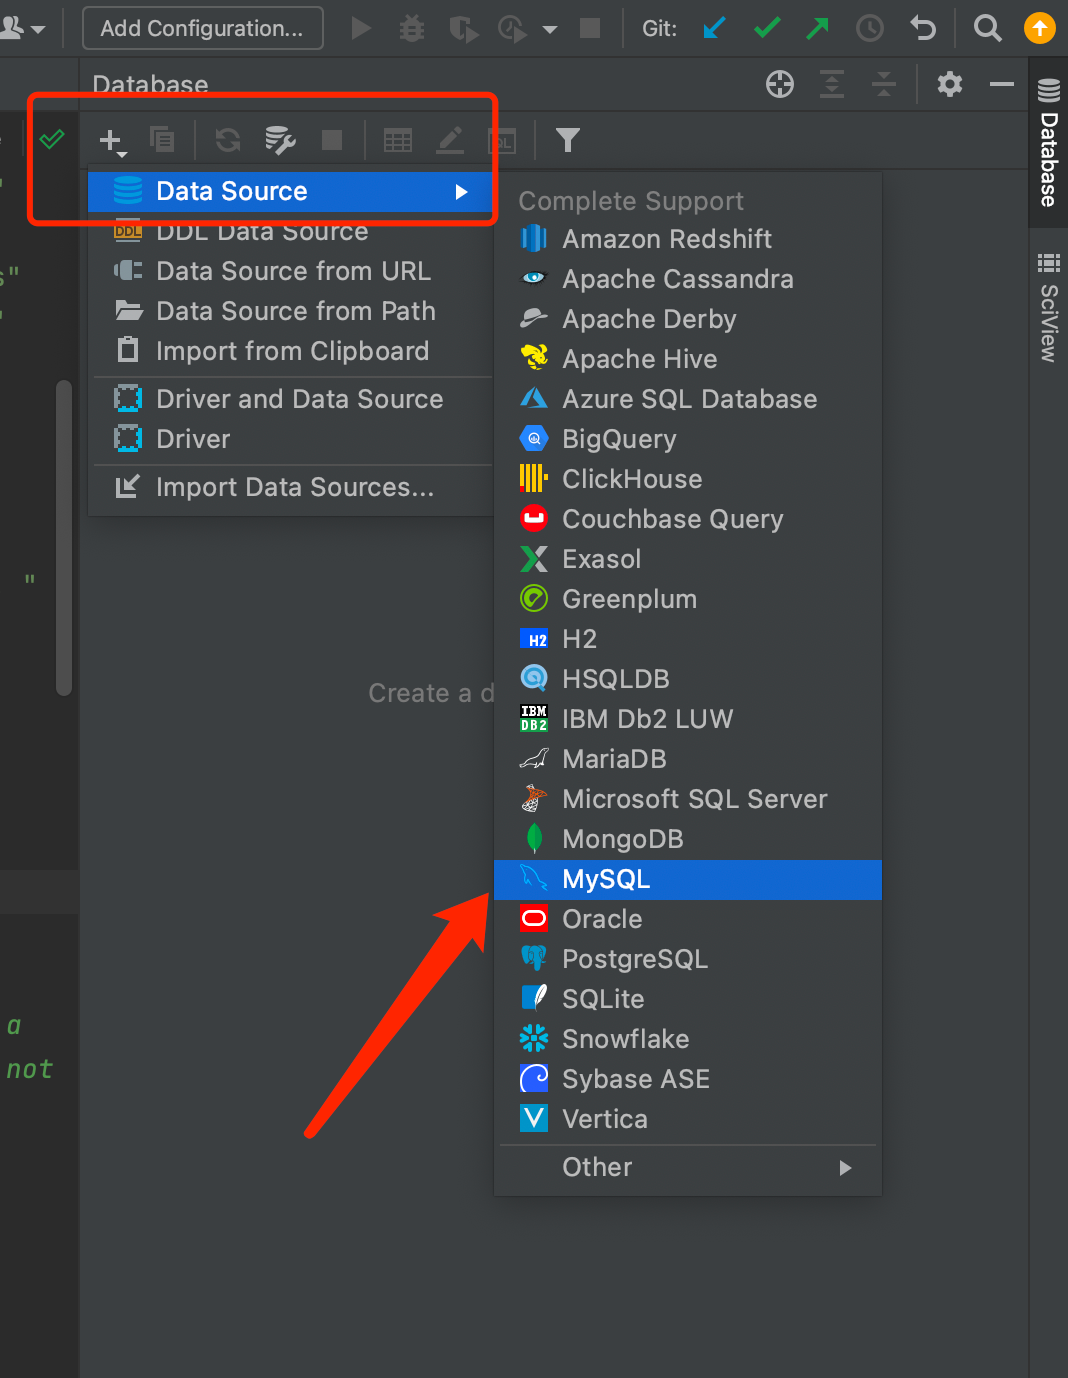The width and height of the screenshot is (1068, 1378).
Task: Click the green double-checkmark on the left edge
Action: [52, 139]
